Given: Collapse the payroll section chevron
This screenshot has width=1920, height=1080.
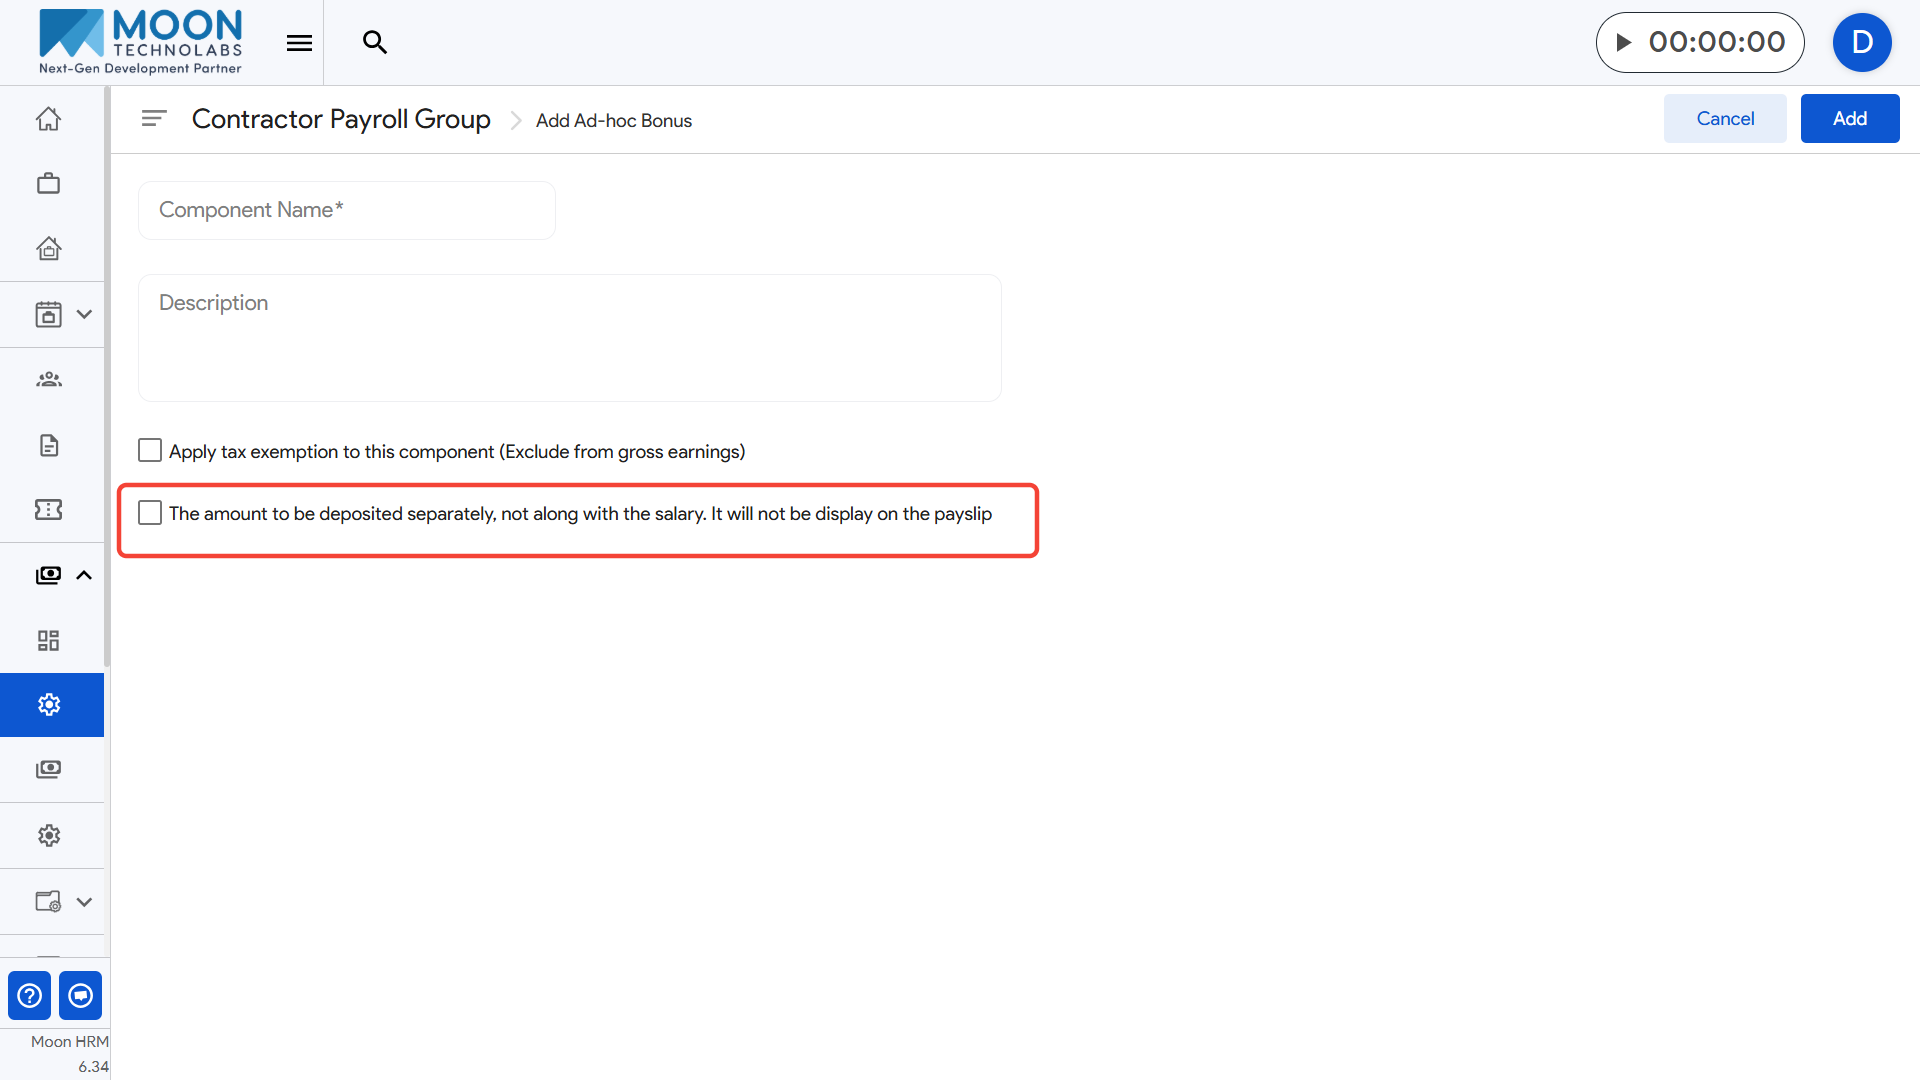Looking at the screenshot, I should pos(84,575).
